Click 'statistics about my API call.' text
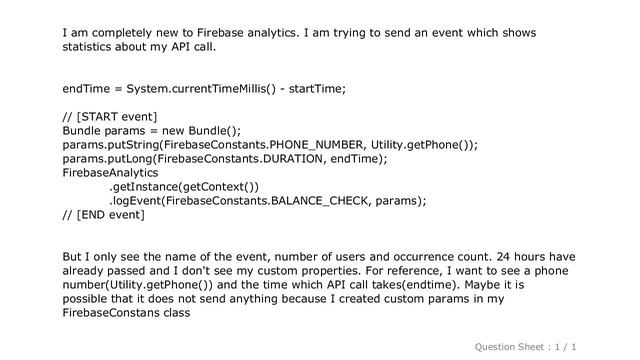 139,47
